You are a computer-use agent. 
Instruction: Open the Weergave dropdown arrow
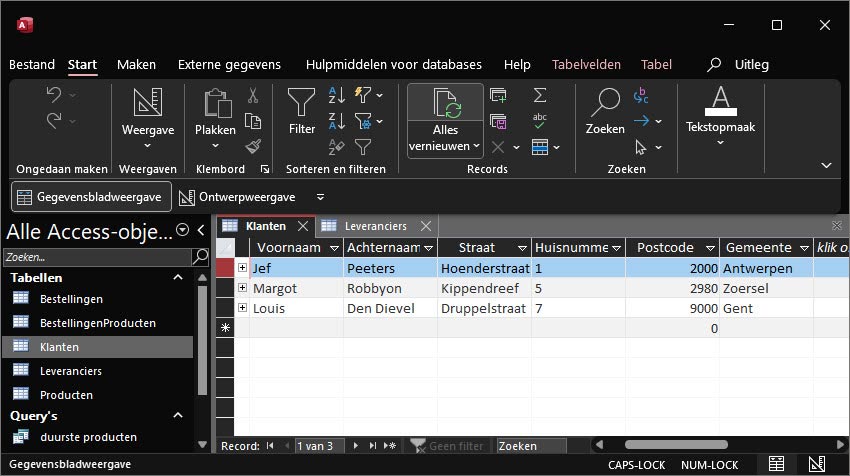click(x=147, y=146)
